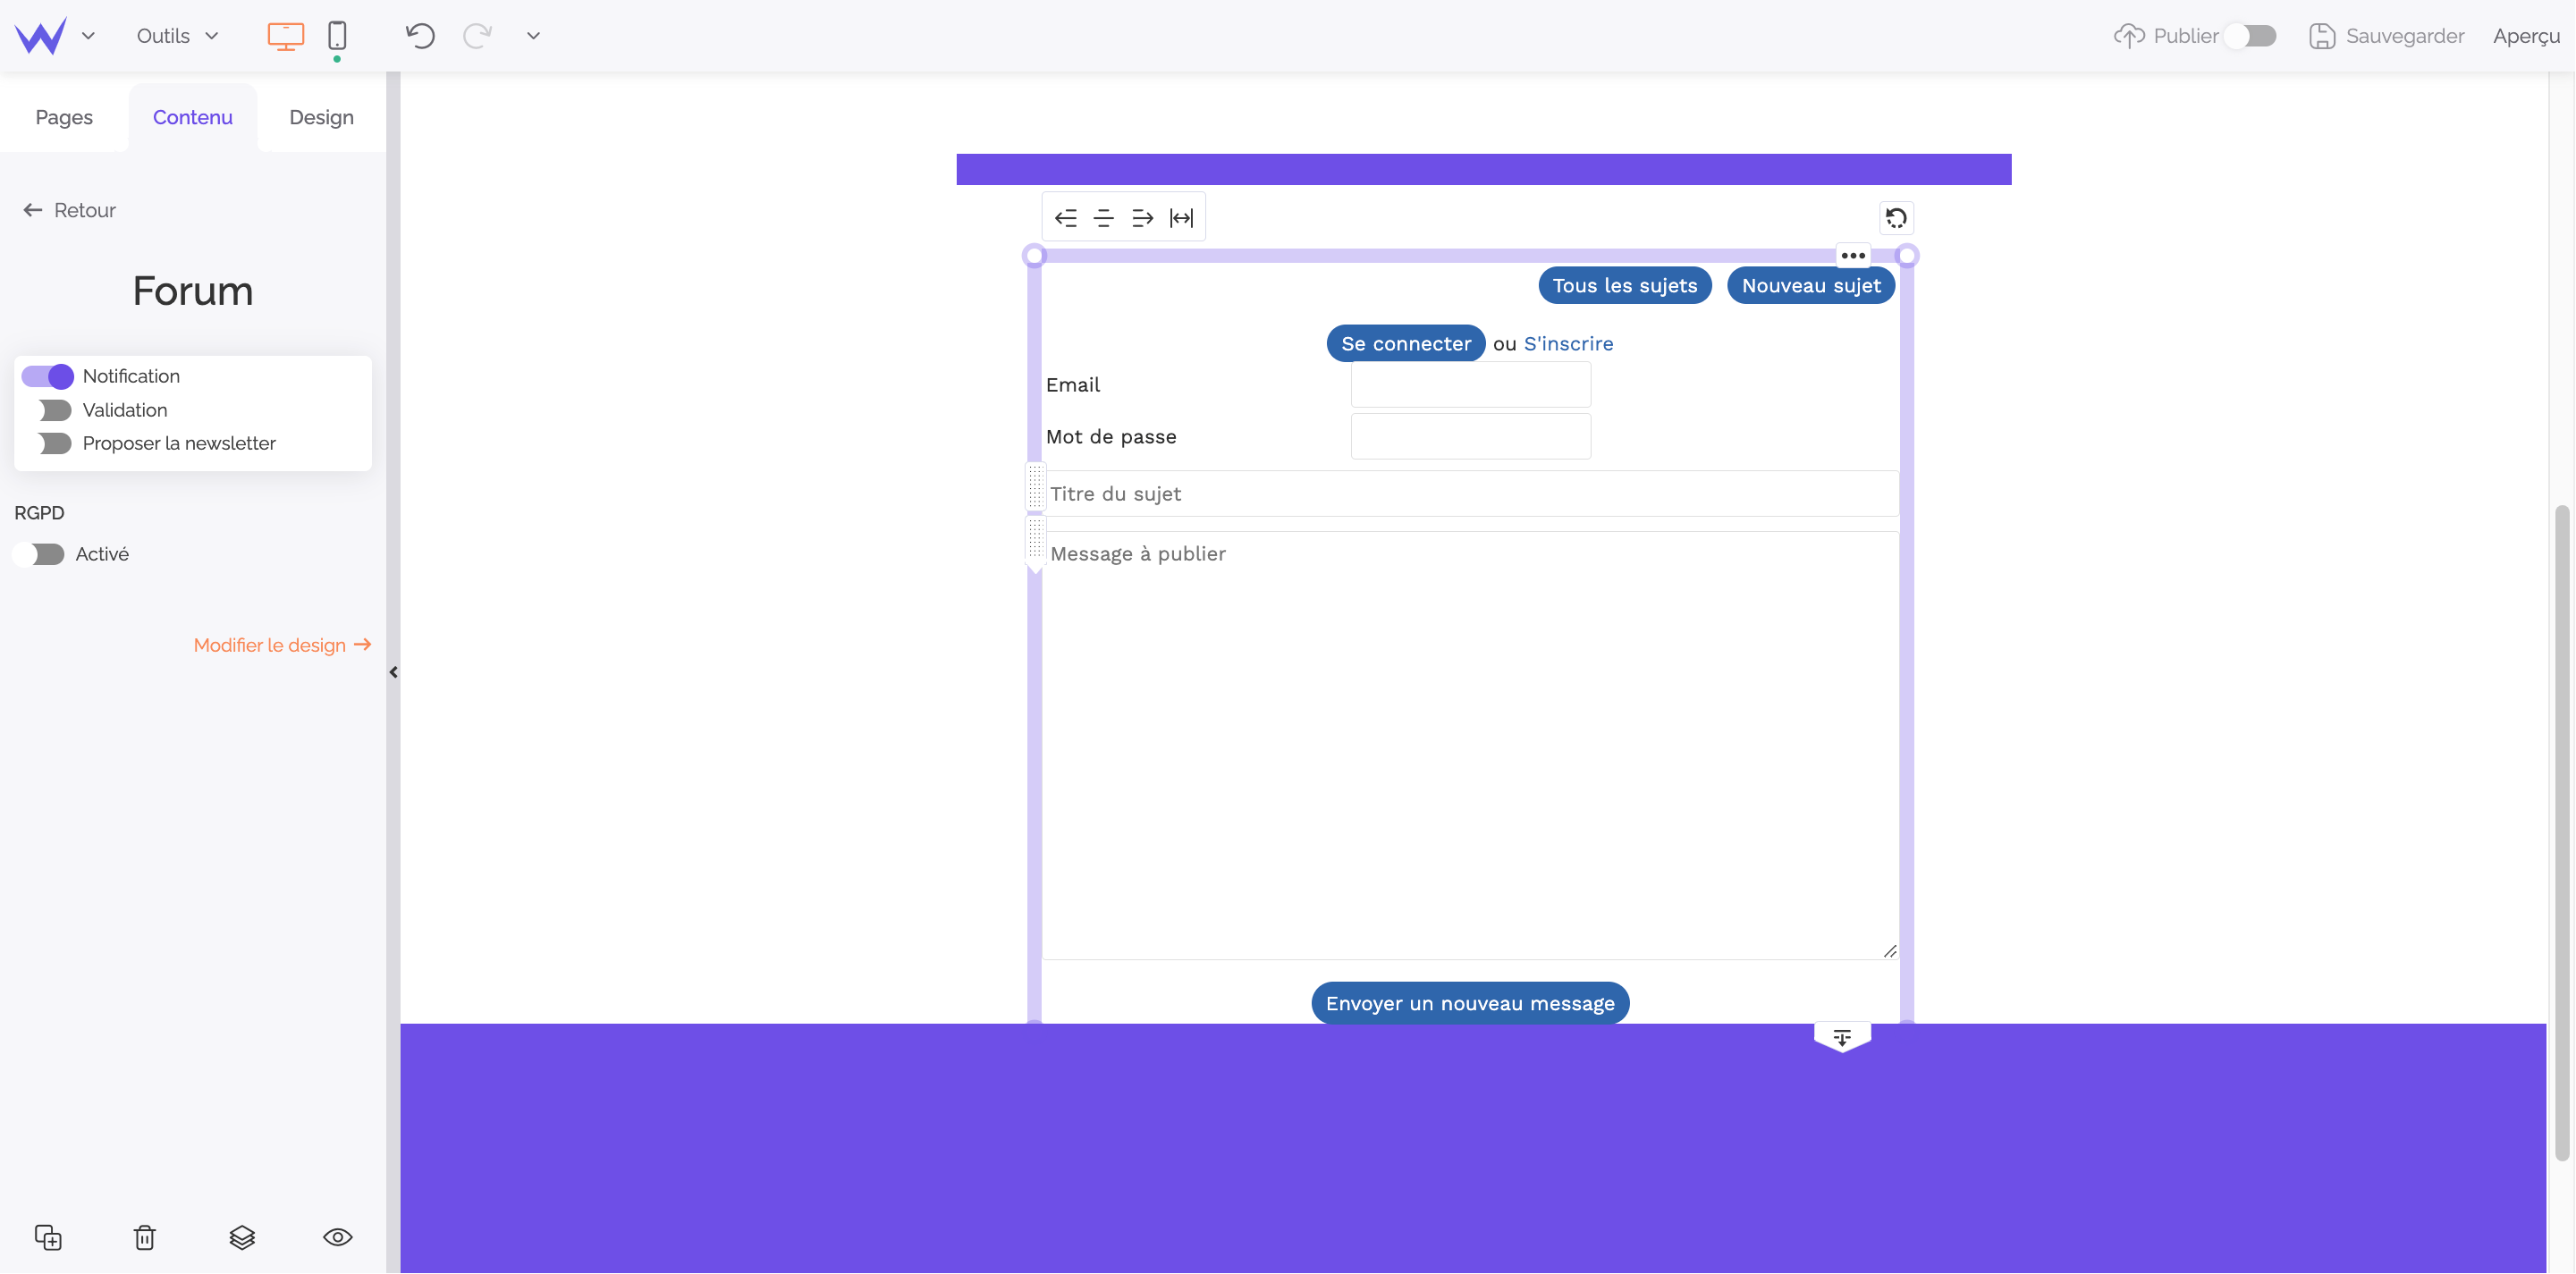This screenshot has height=1274, width=2576.
Task: Click the Mot de passe field
Action: 1471,436
